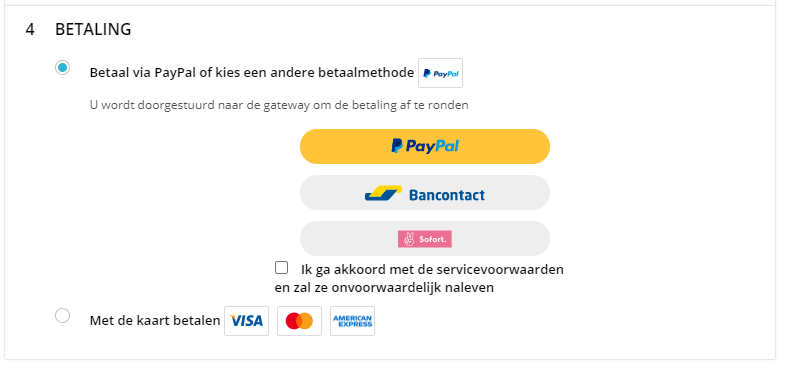
Task: Click the BETALING section heading
Action: coord(93,29)
